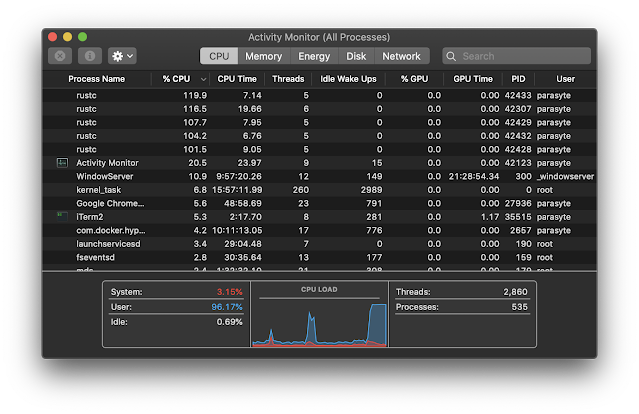Image resolution: width=639 pixels, height=414 pixels.
Task: Switch to the Energy tab
Action: [x=314, y=56]
